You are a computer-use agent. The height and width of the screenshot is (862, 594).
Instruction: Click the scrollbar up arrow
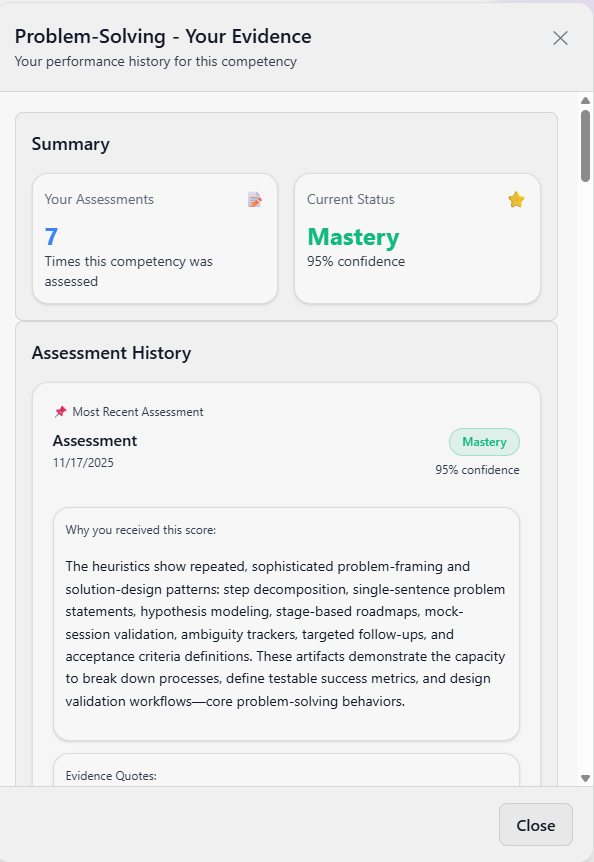pyautogui.click(x=585, y=98)
